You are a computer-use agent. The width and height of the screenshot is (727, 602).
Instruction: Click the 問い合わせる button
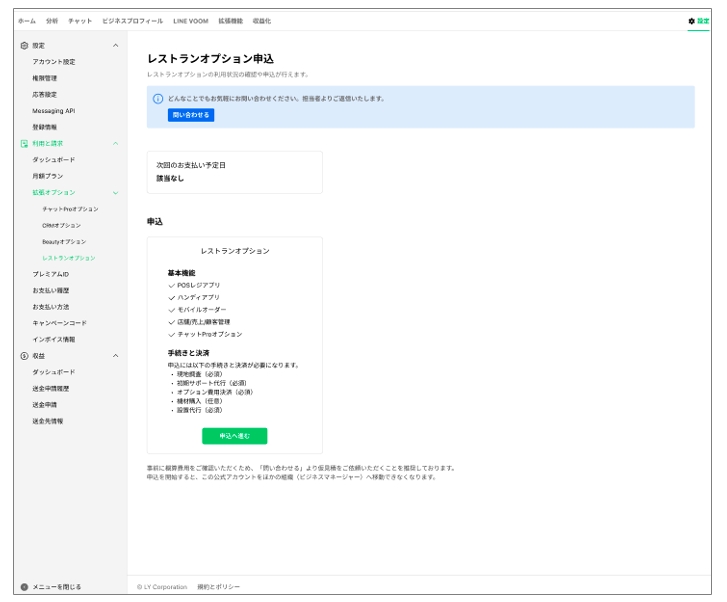(x=191, y=115)
